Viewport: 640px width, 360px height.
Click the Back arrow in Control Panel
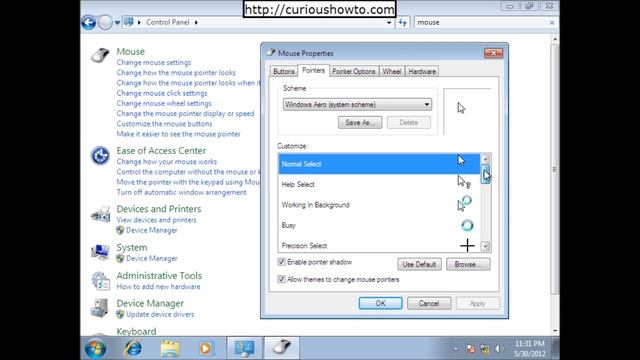pyautogui.click(x=89, y=22)
